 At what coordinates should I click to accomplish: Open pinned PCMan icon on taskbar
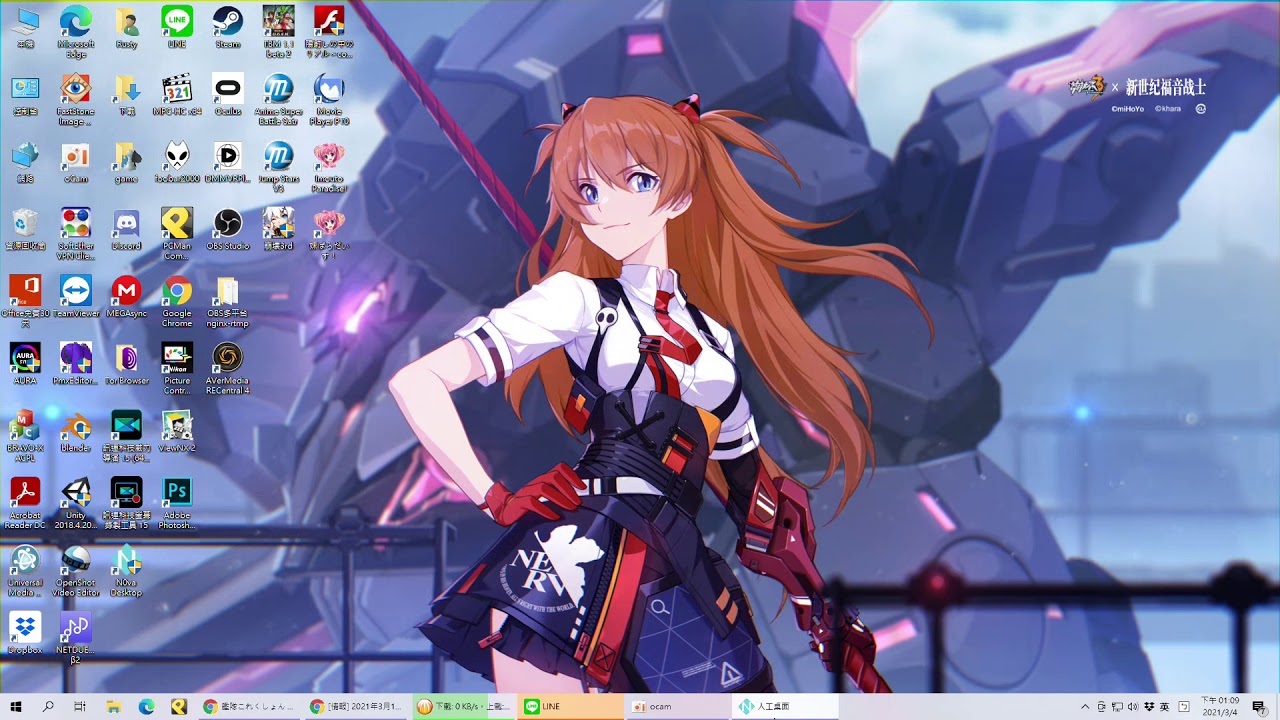(178, 706)
